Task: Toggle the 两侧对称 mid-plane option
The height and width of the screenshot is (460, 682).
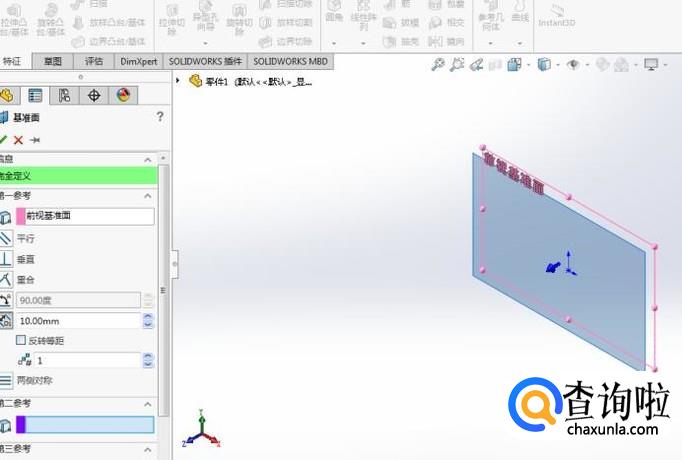Action: point(6,380)
